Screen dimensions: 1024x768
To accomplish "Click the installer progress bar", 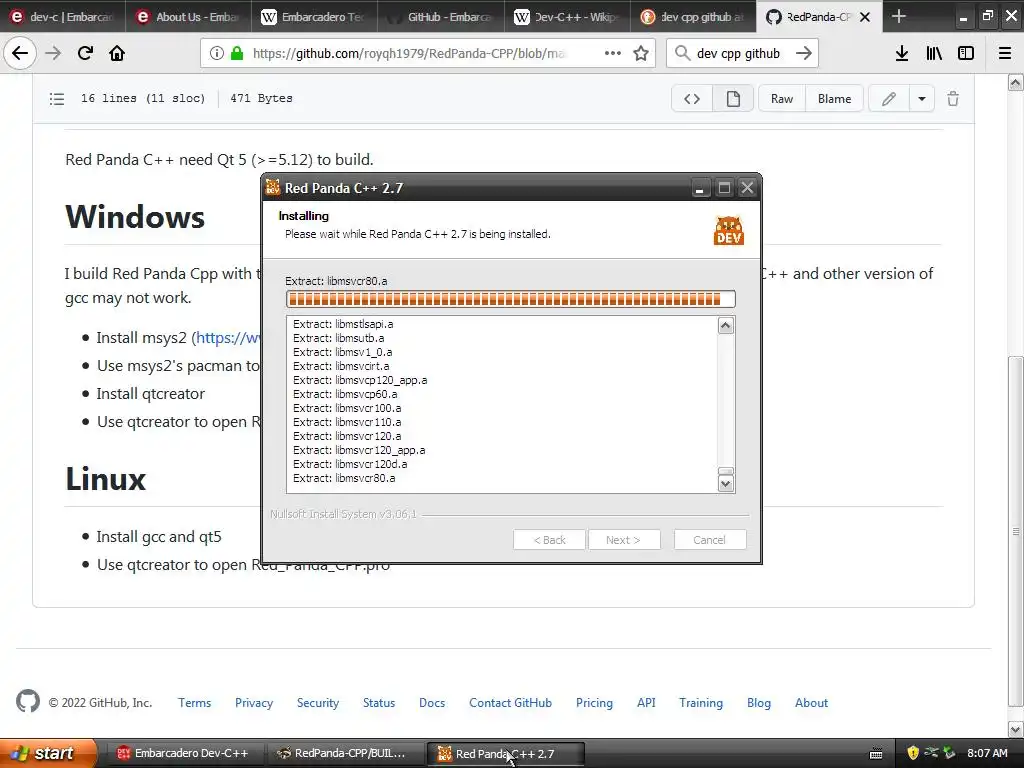I will pos(511,299).
